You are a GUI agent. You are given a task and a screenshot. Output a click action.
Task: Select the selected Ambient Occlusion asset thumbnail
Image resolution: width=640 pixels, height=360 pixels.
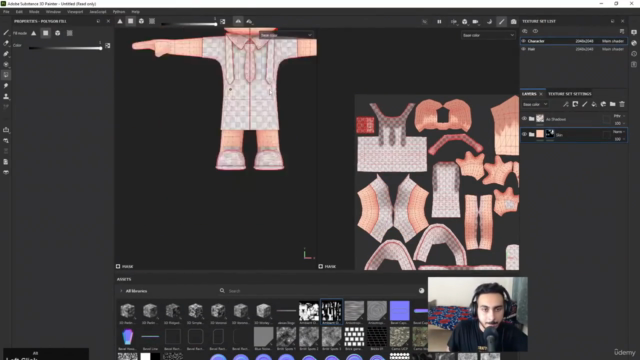(x=331, y=311)
